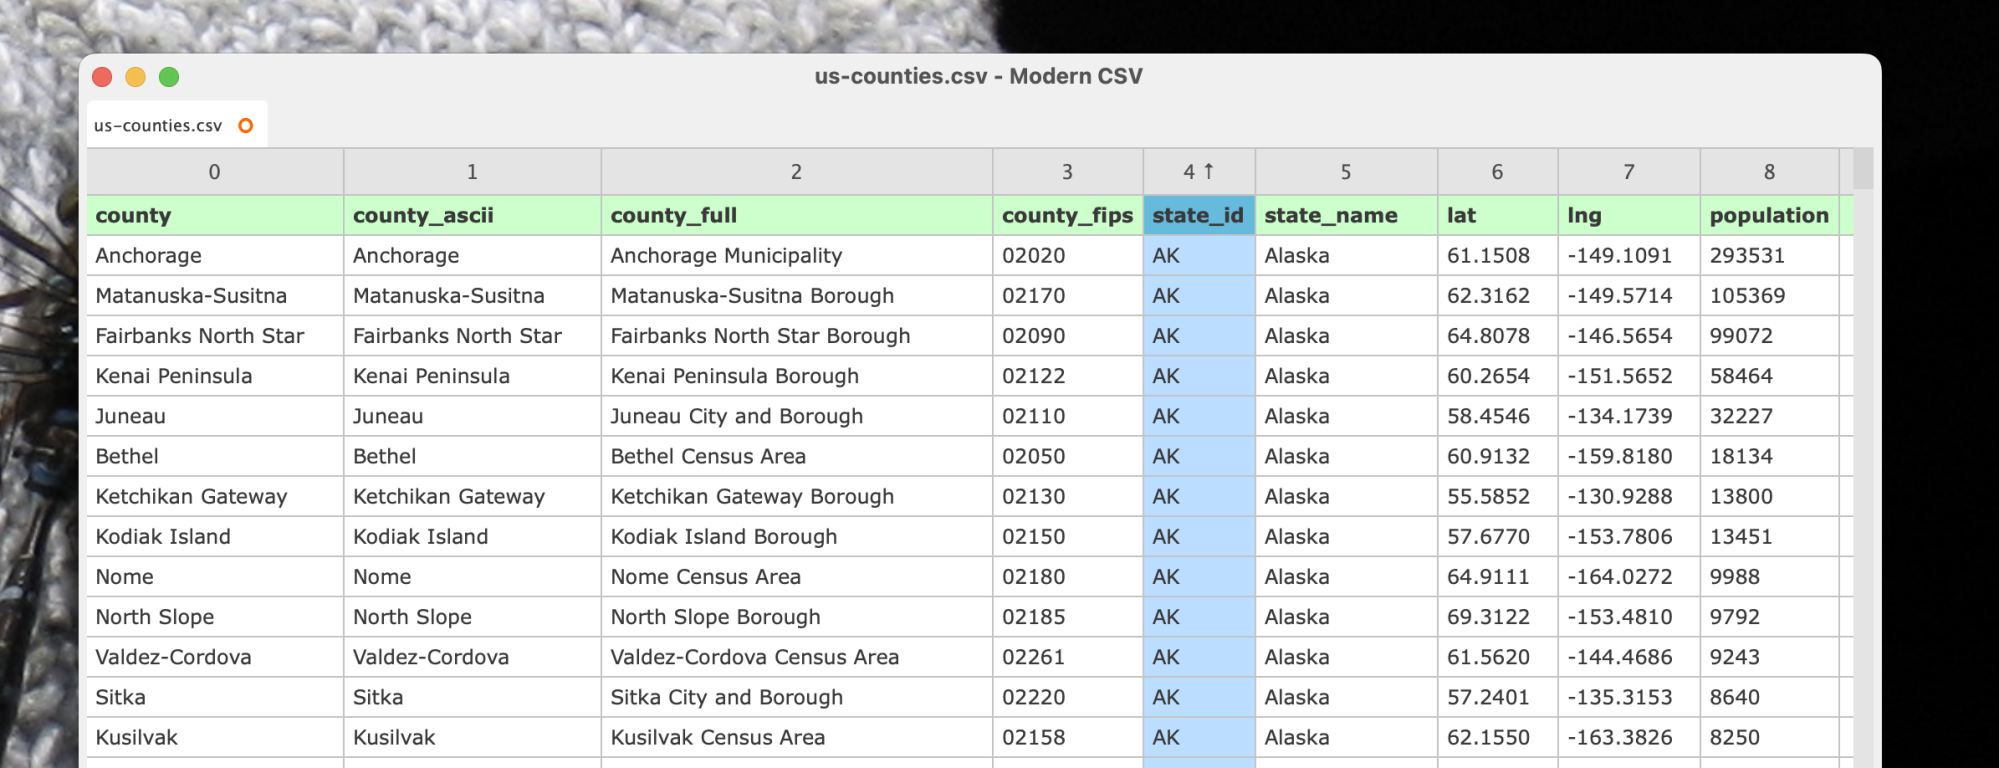
Task: Click the ascending sort arrow on column 4
Action: tap(1209, 171)
